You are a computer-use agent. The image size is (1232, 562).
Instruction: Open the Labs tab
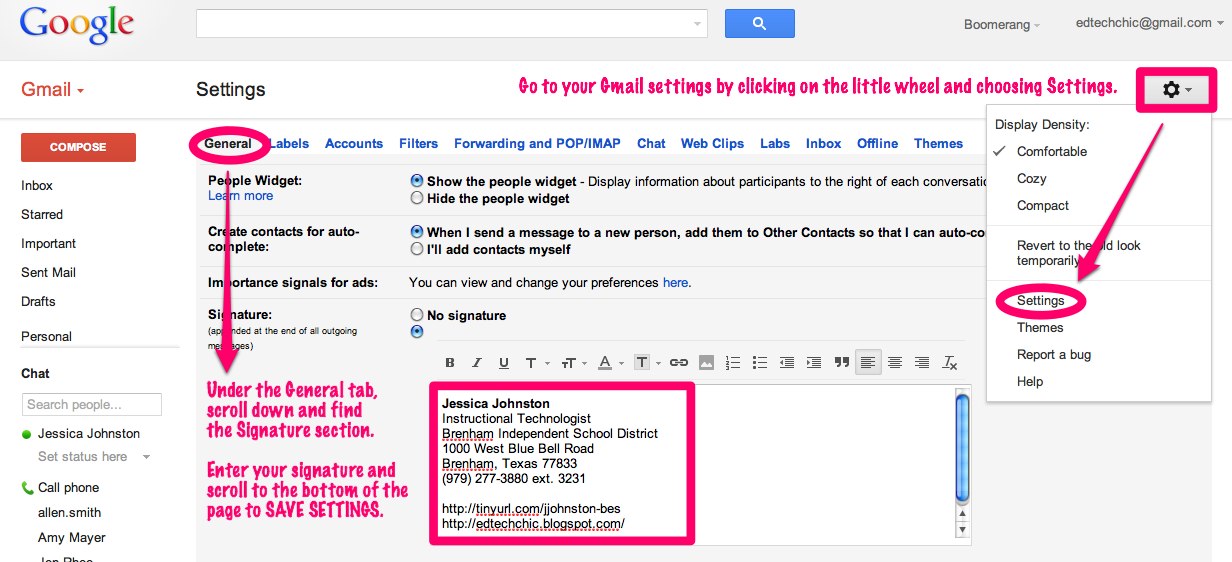(x=775, y=143)
